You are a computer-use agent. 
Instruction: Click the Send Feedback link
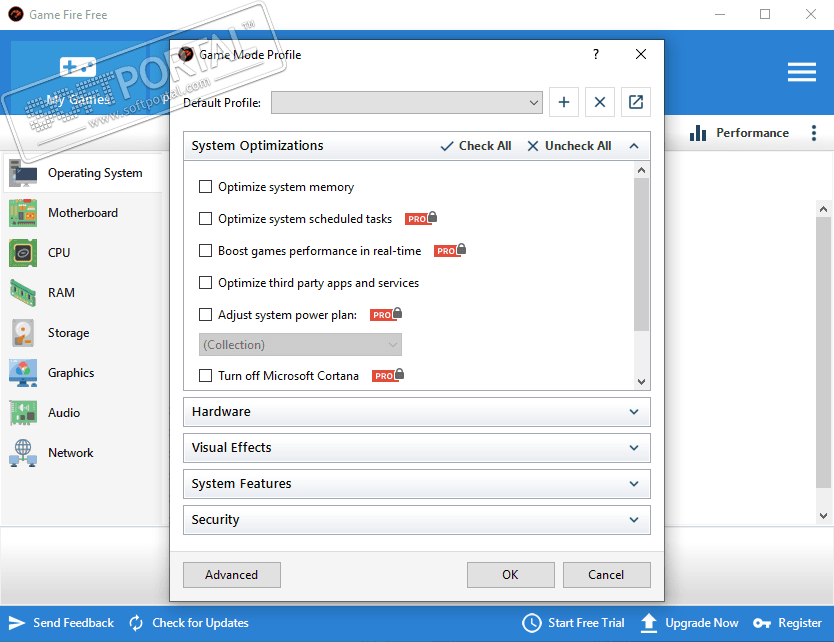coord(73,623)
